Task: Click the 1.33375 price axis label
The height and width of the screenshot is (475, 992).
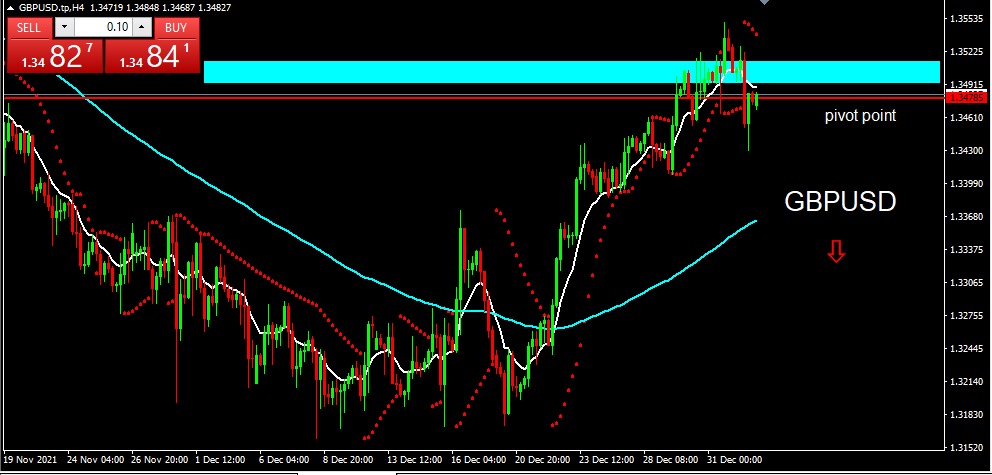Action: pyautogui.click(x=966, y=250)
